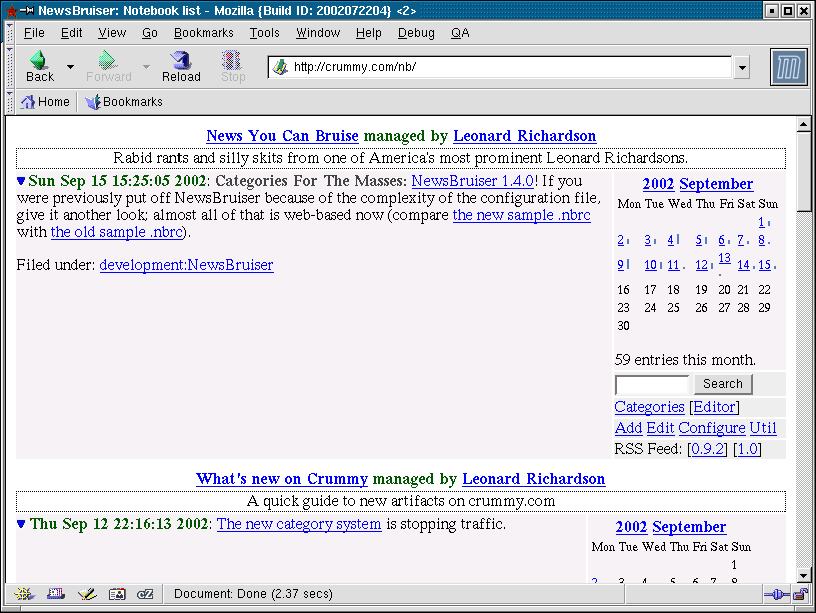Screen dimensions: 816x613
Task: Open Mail client from status bar
Action: coord(55,594)
